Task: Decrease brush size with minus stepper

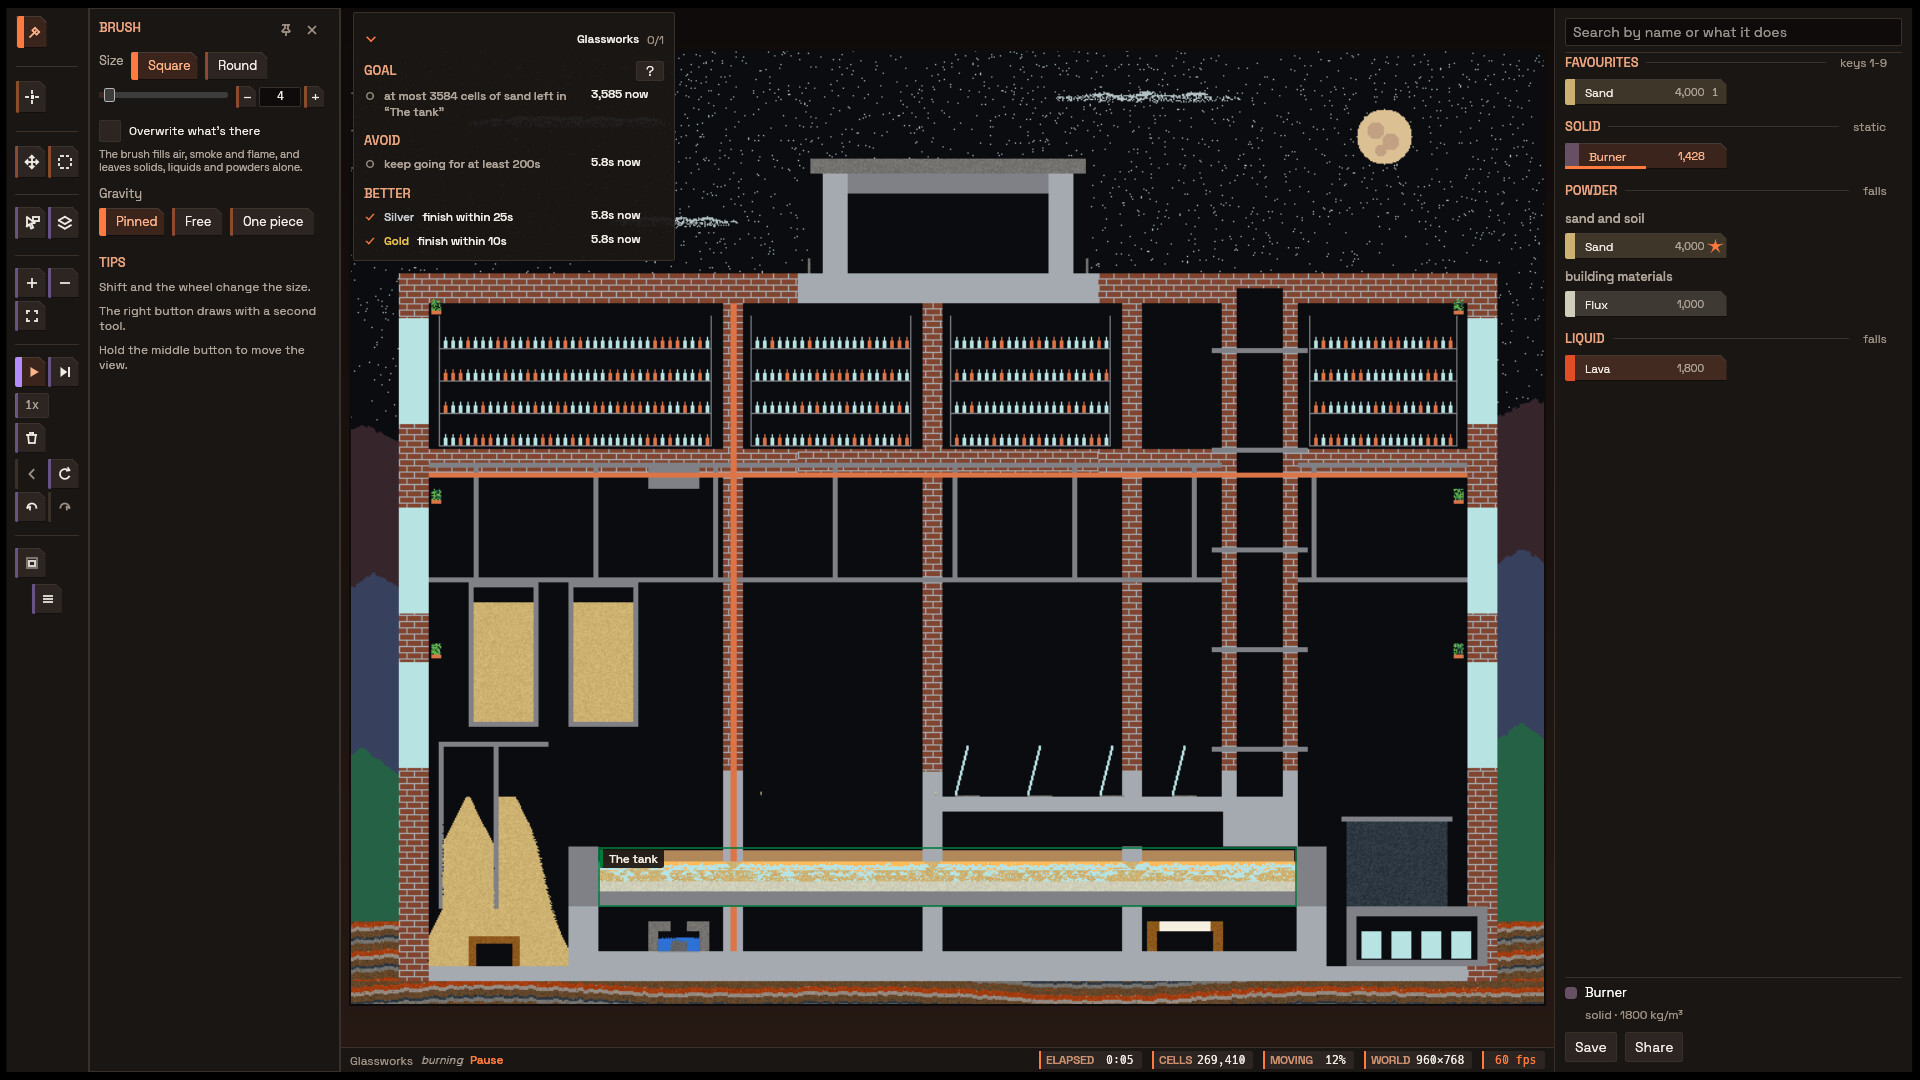Action: pos(246,97)
